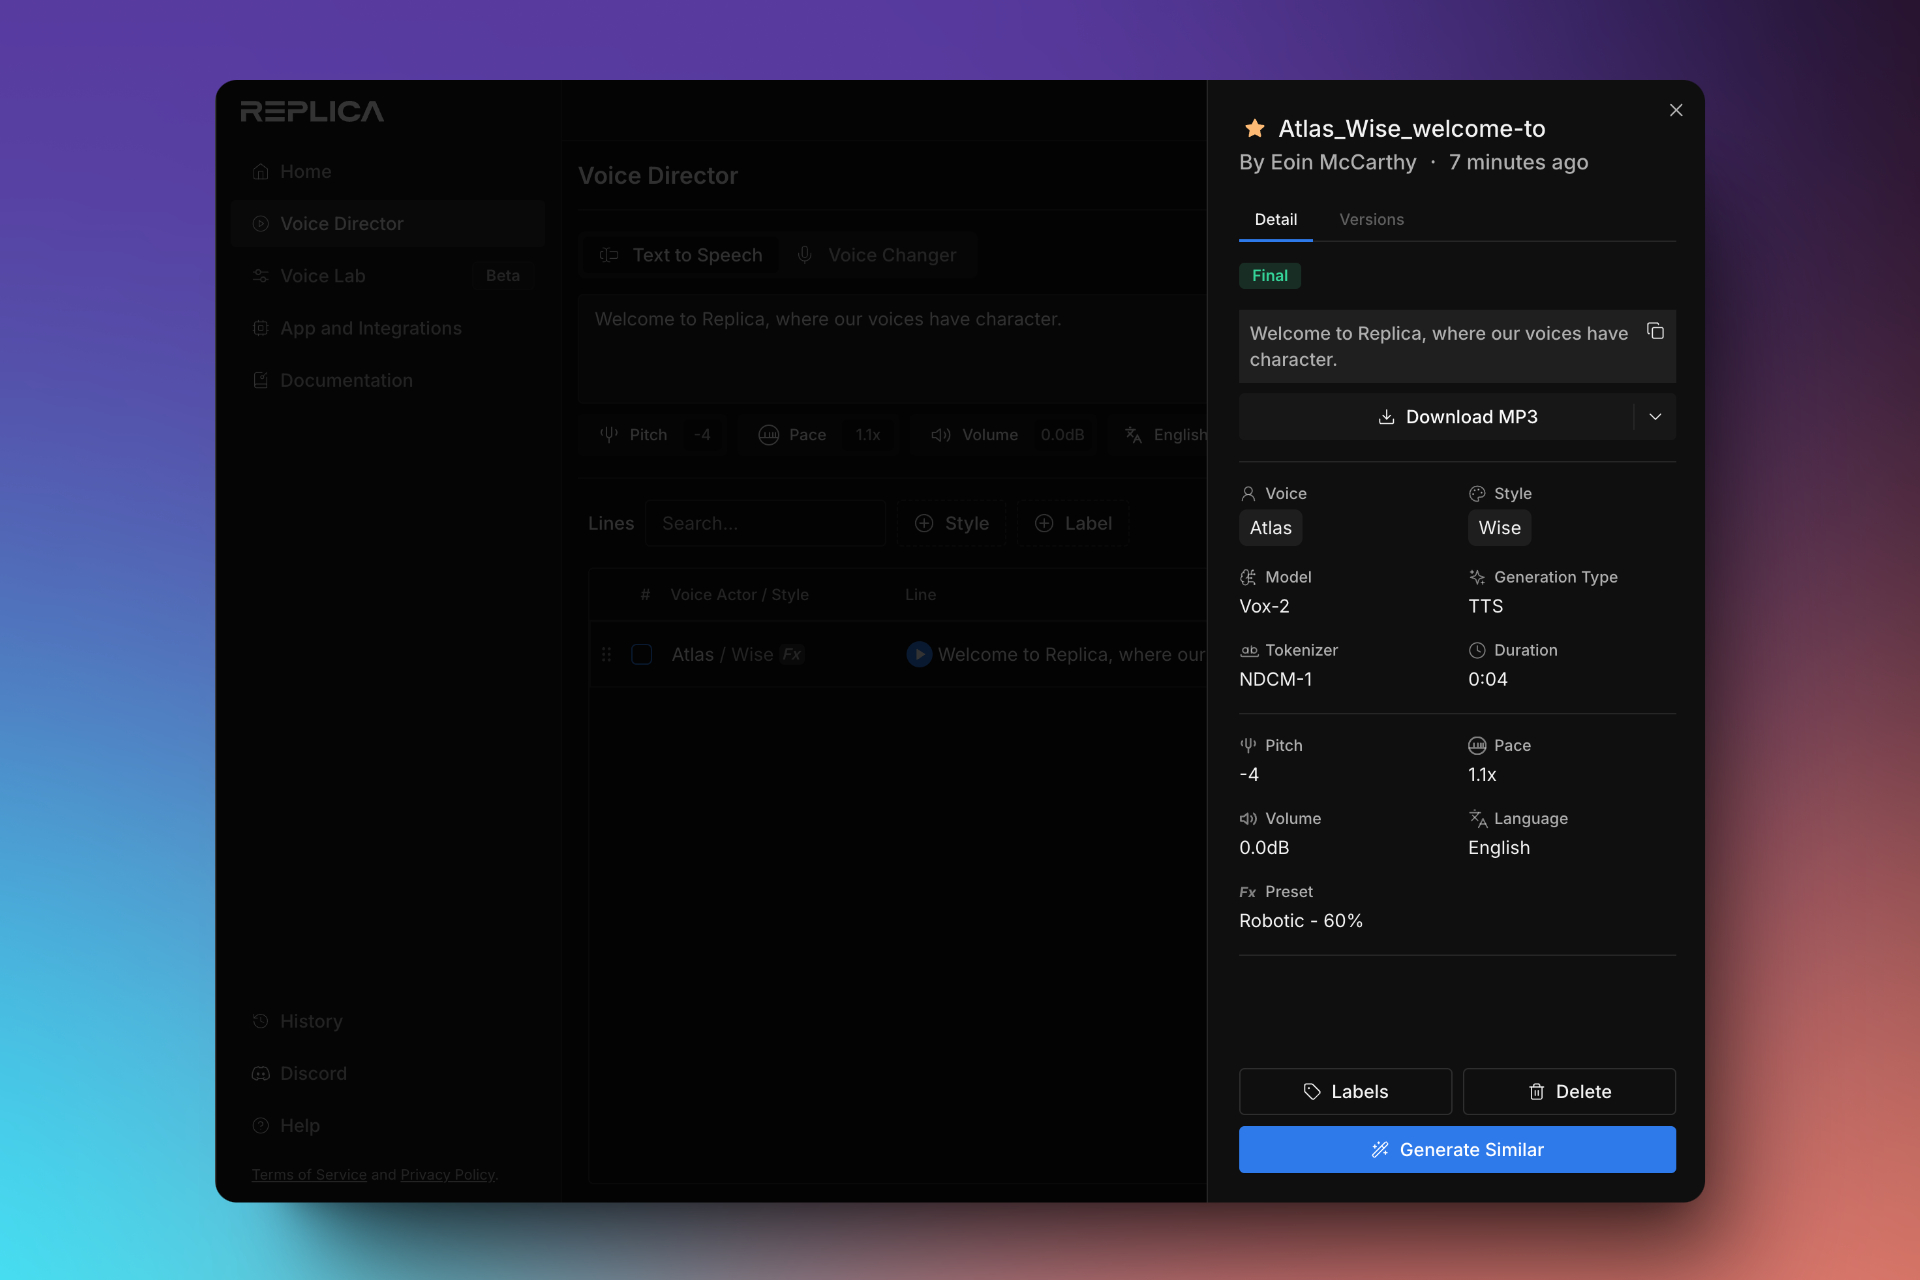
Task: Open History in sidebar
Action: click(388, 1021)
